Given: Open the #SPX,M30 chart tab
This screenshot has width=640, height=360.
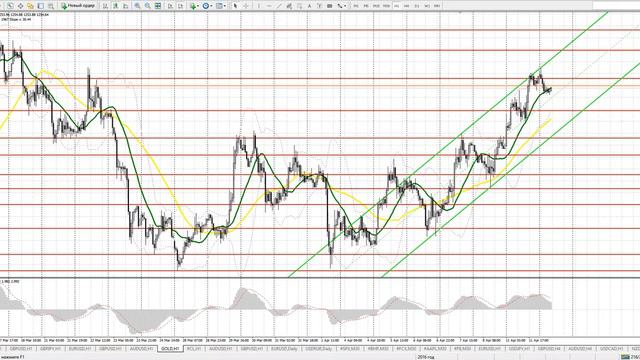Looking at the screenshot, I should tap(350, 349).
